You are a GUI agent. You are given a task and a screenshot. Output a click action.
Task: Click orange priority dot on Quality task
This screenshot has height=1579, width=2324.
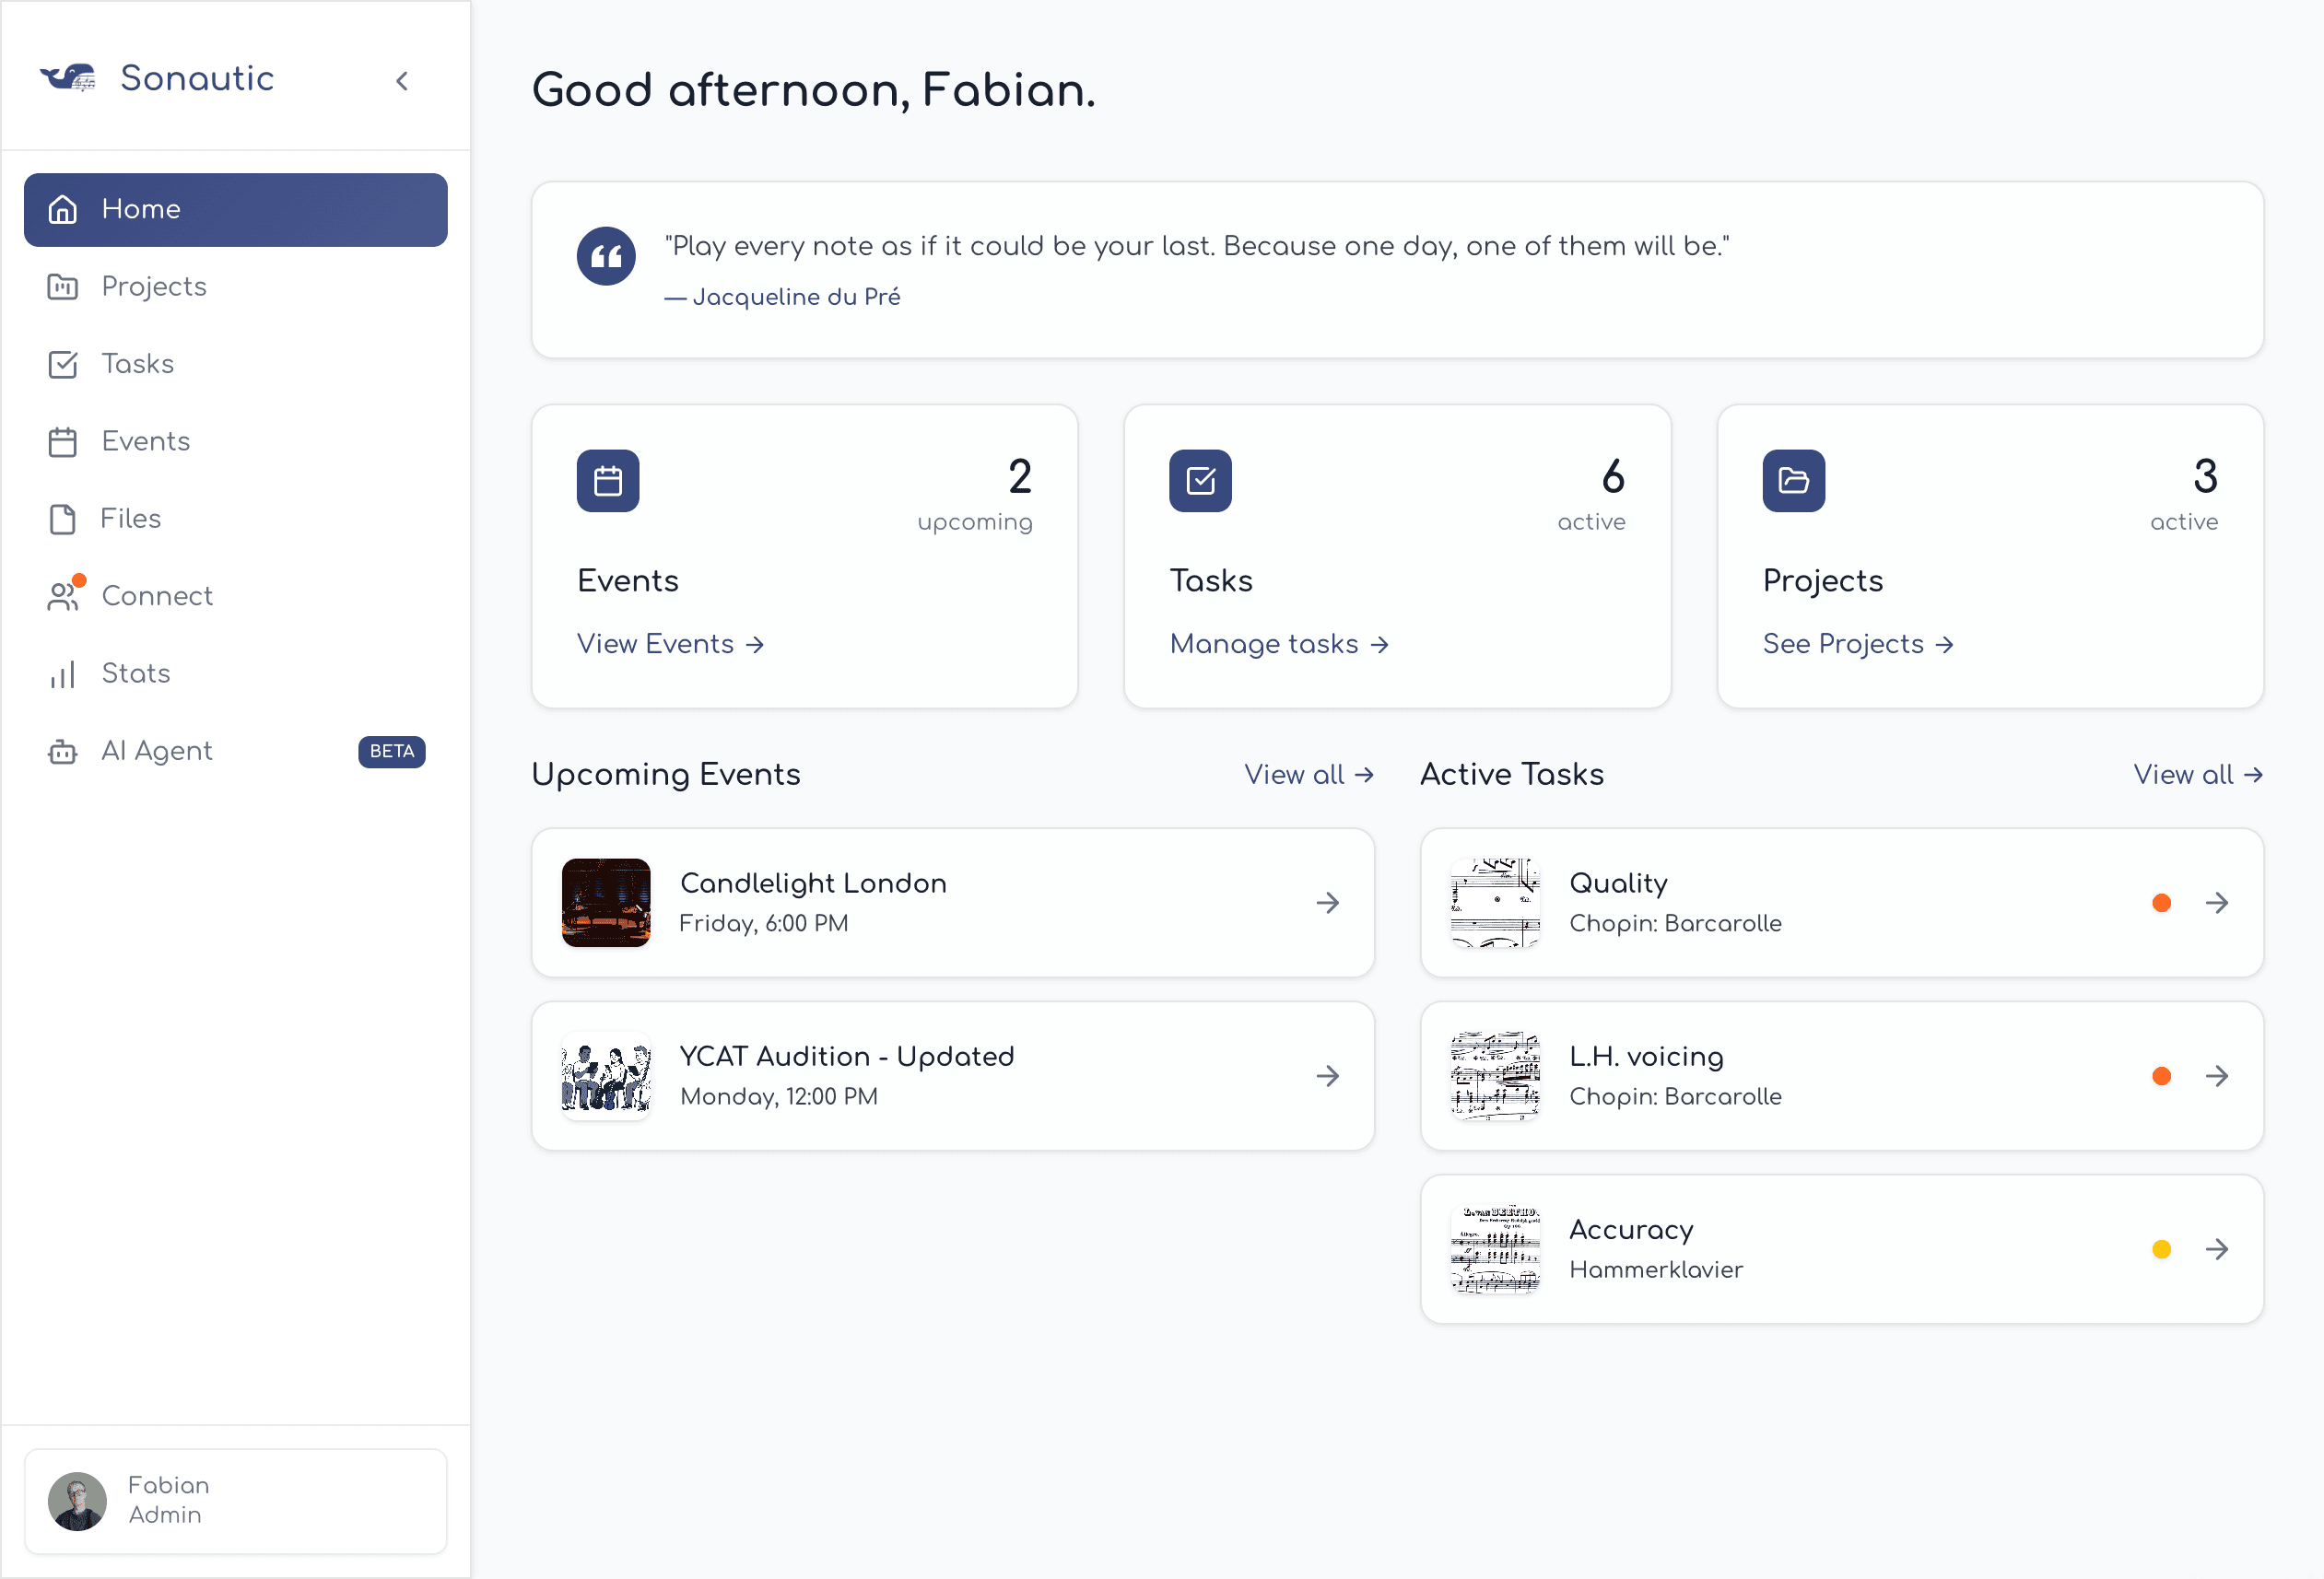[2160, 903]
